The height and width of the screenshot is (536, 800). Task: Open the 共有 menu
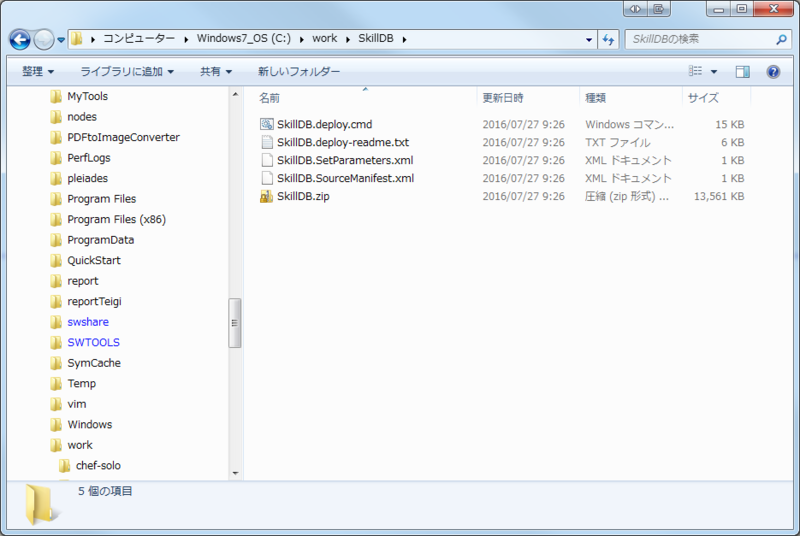pos(216,71)
